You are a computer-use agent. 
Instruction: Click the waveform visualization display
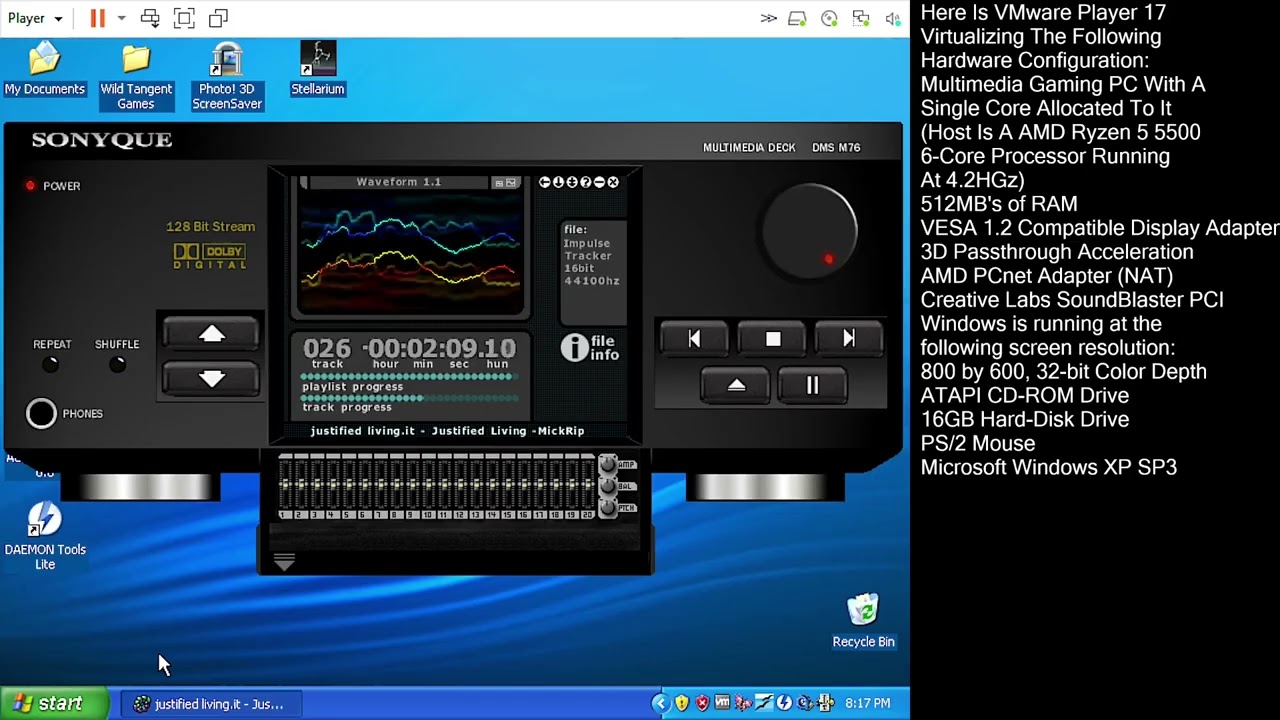coord(410,251)
